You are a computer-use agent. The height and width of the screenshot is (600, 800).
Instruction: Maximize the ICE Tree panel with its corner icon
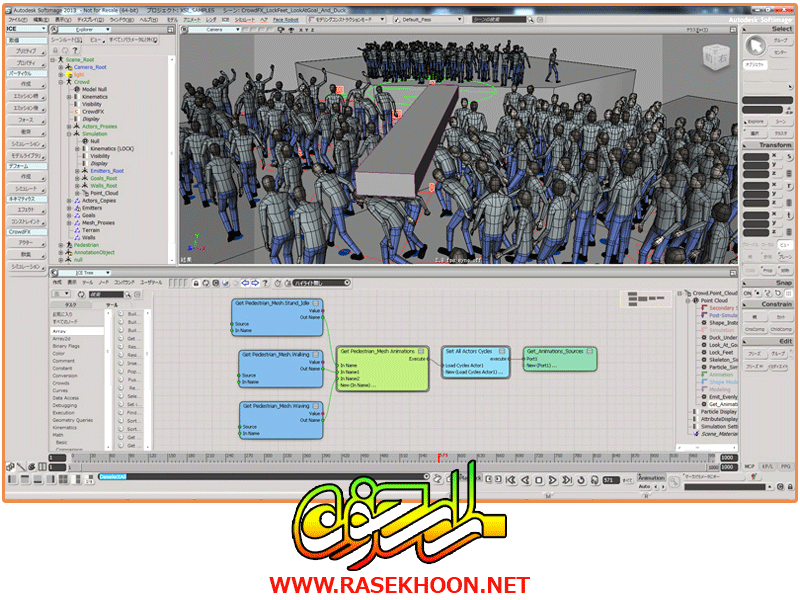pos(733,273)
